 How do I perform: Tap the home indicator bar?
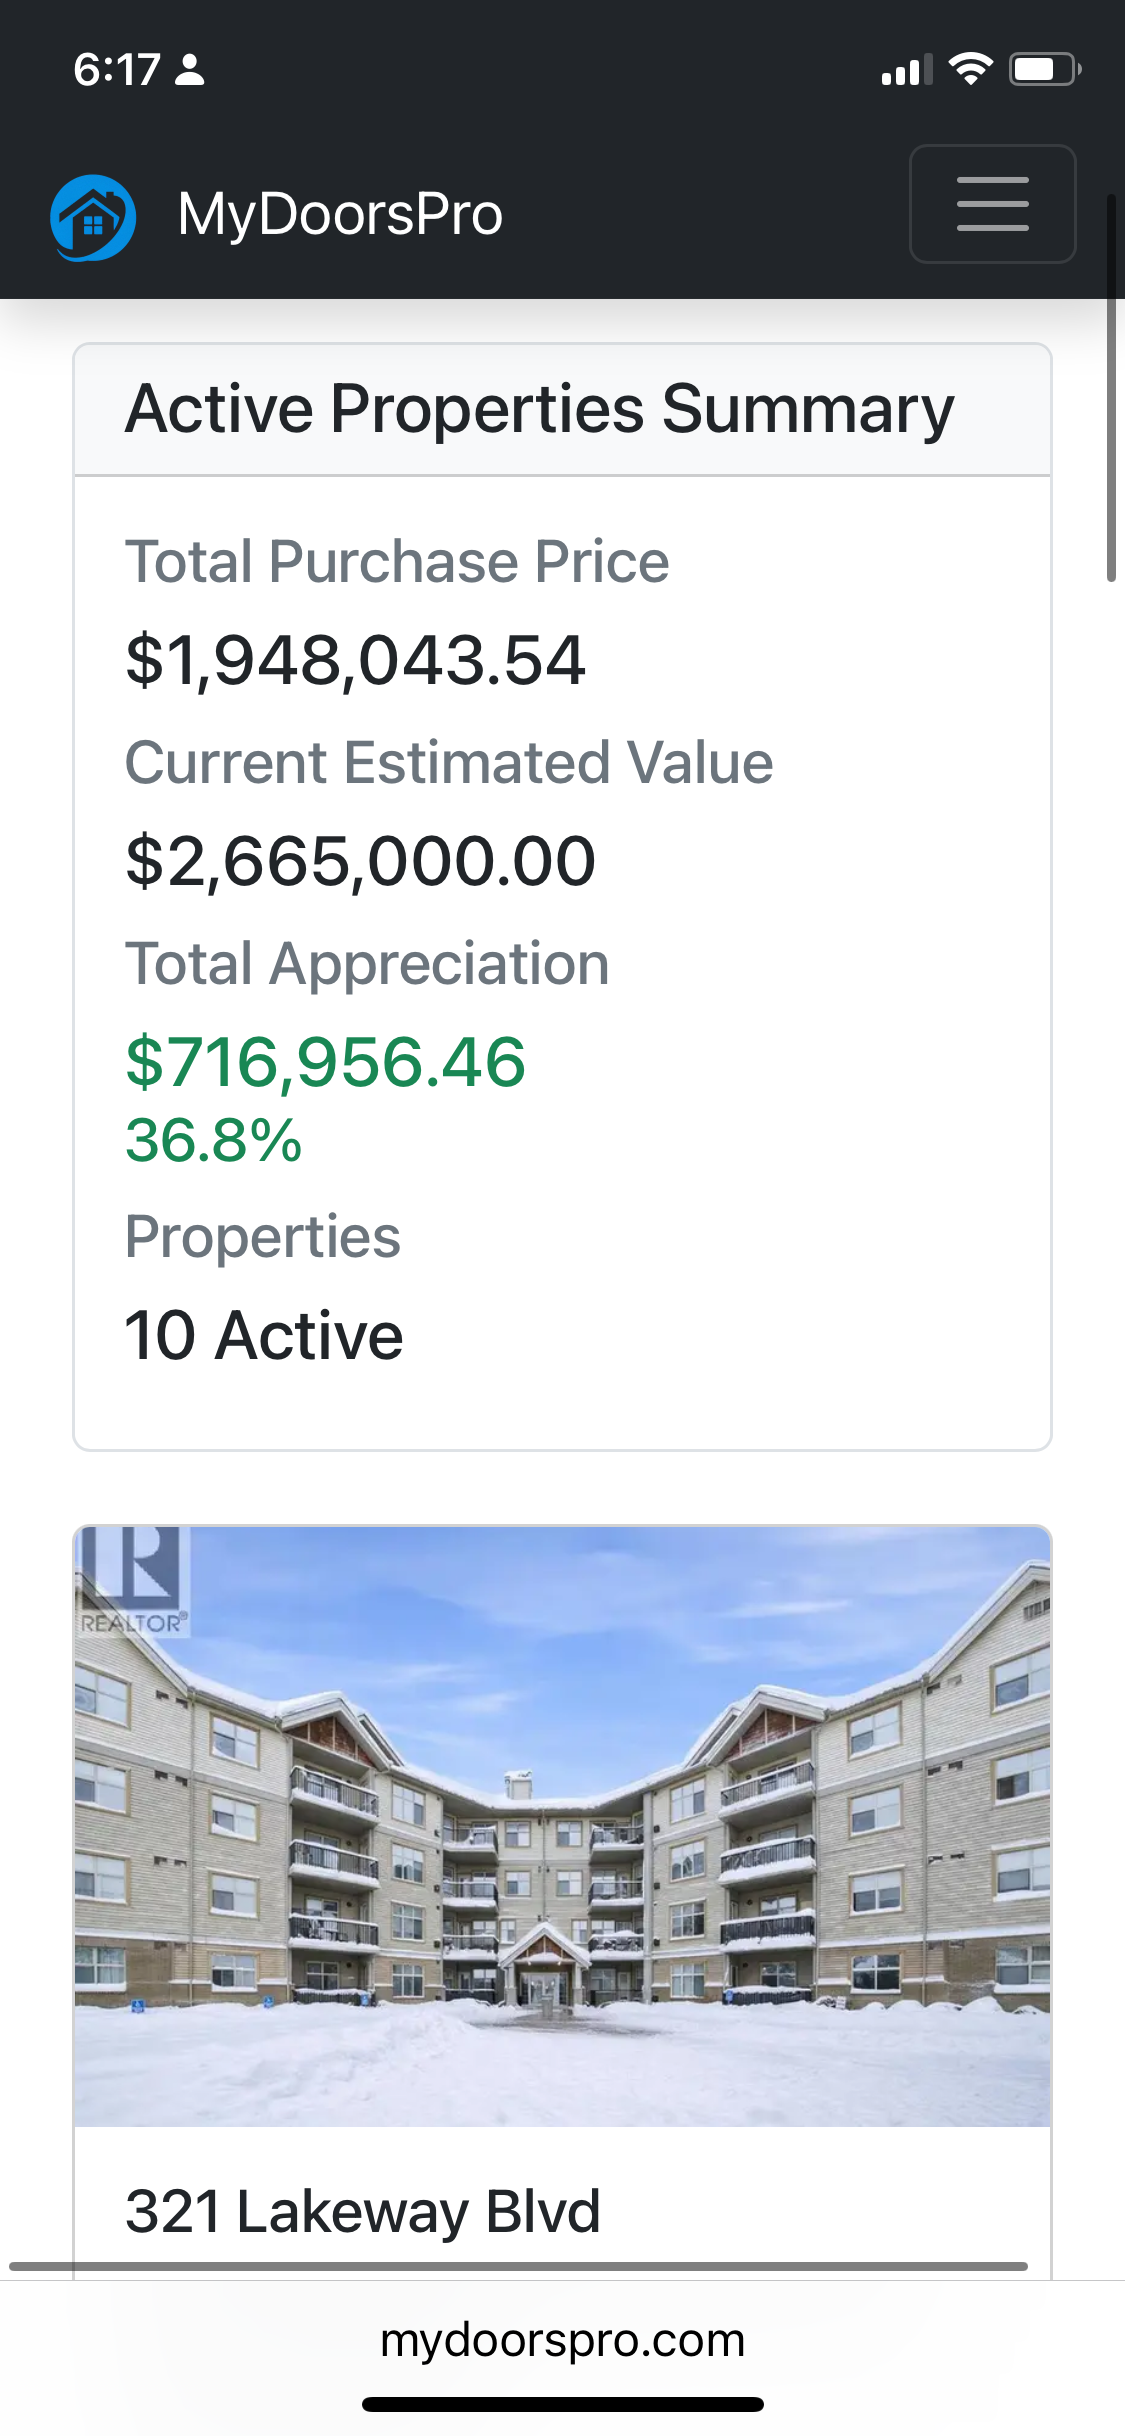tap(562, 2404)
